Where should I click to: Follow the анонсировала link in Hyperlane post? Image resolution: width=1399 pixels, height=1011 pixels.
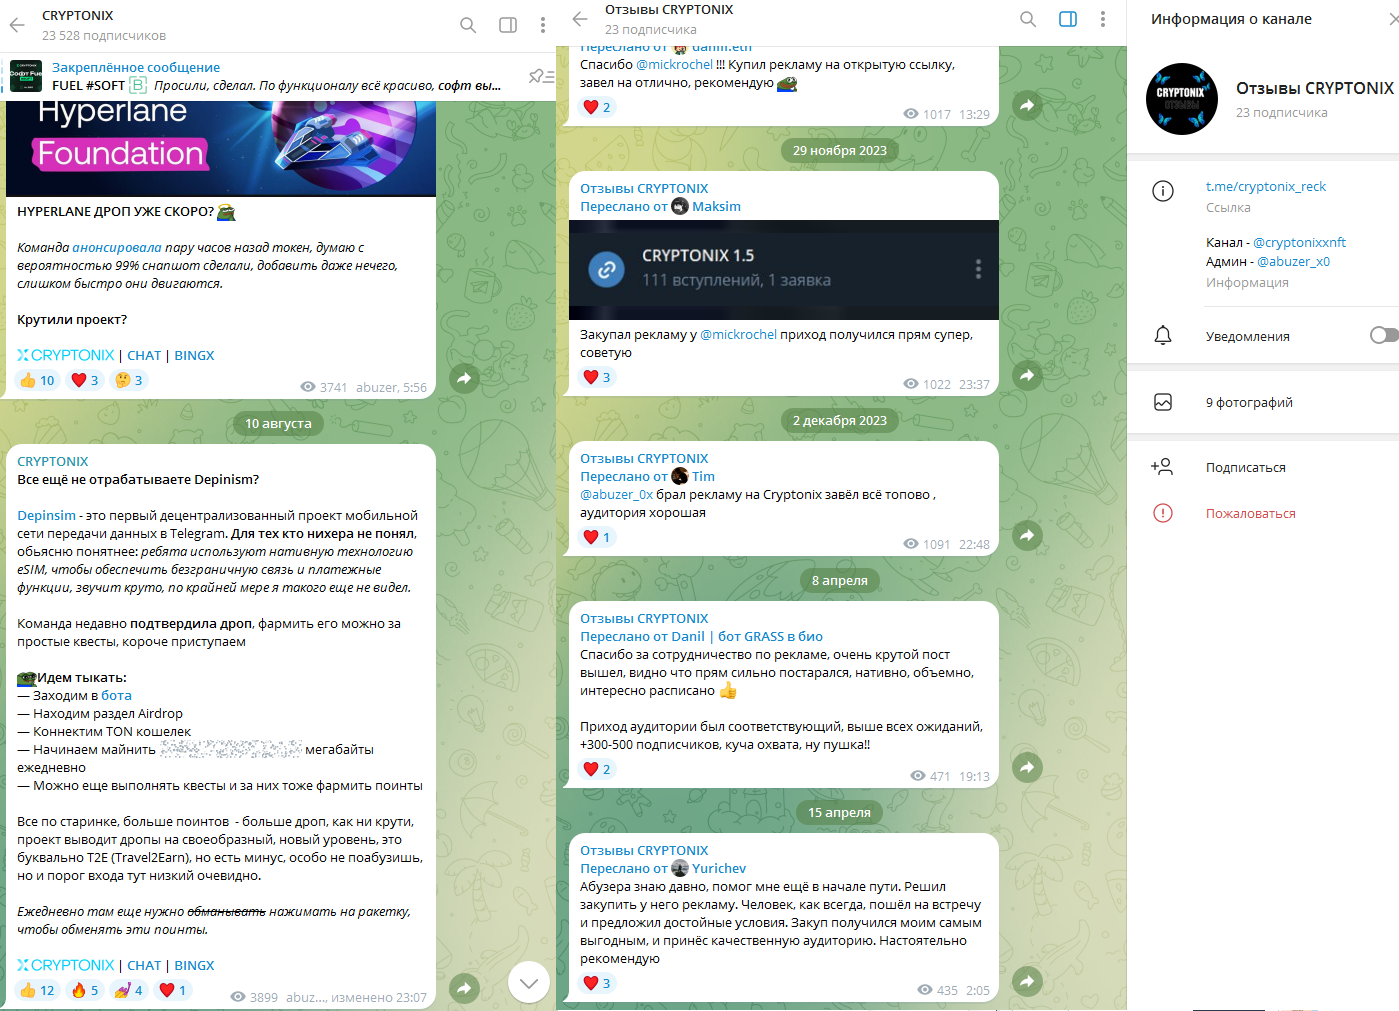point(117,247)
